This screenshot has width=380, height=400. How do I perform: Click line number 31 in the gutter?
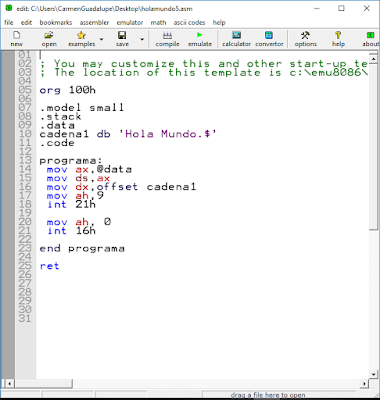pos(25,319)
